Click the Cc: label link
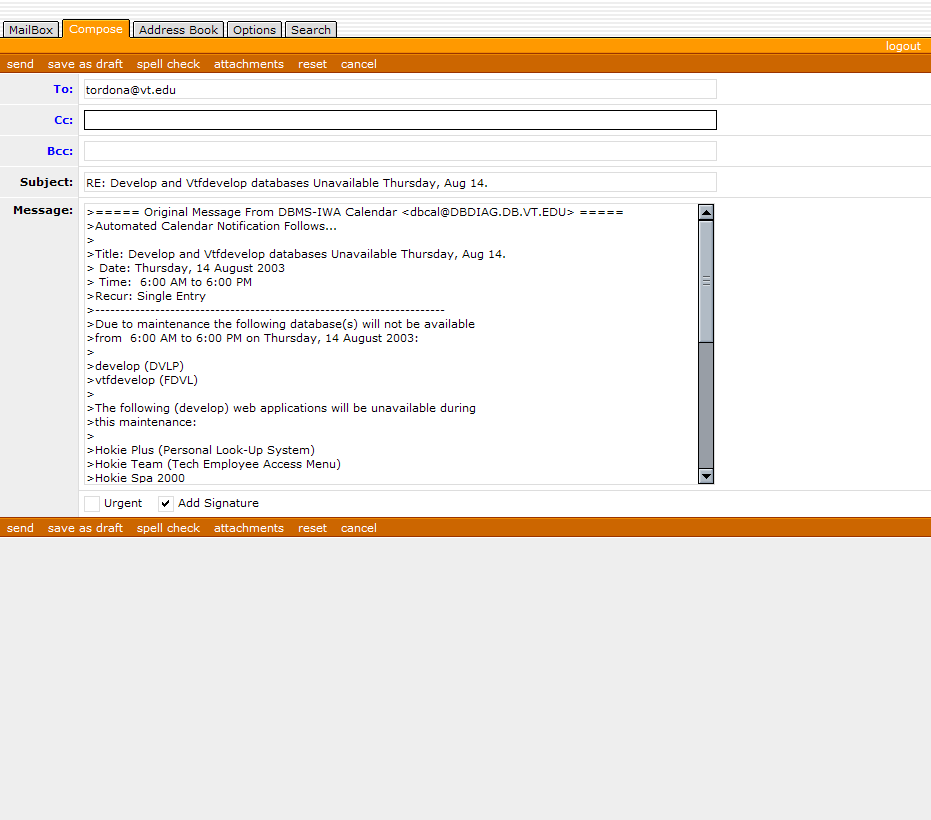Viewport: 931px width, 820px height. (63, 120)
